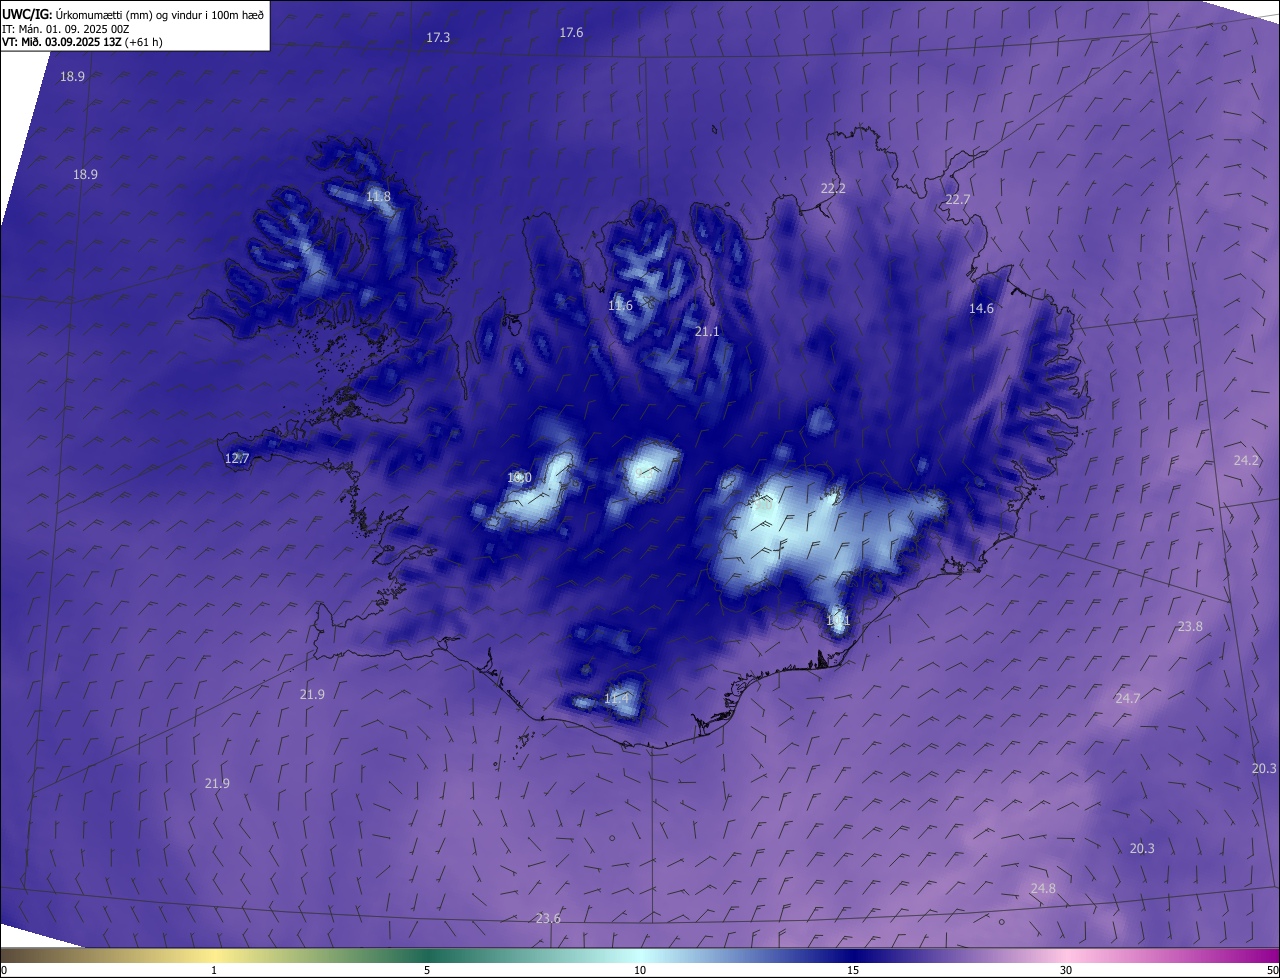Click the 22.2 value label
1280x978 pixels.
pos(833,188)
